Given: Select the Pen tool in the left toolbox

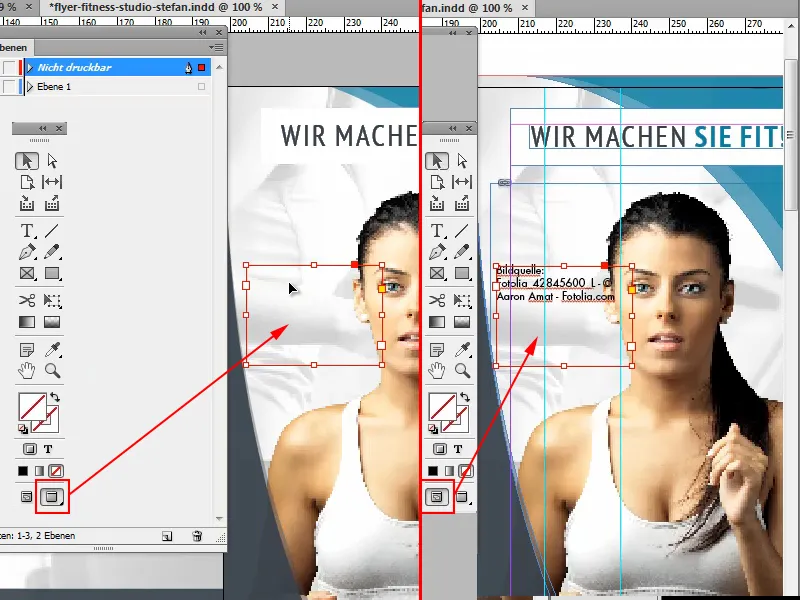Looking at the screenshot, I should 27,252.
